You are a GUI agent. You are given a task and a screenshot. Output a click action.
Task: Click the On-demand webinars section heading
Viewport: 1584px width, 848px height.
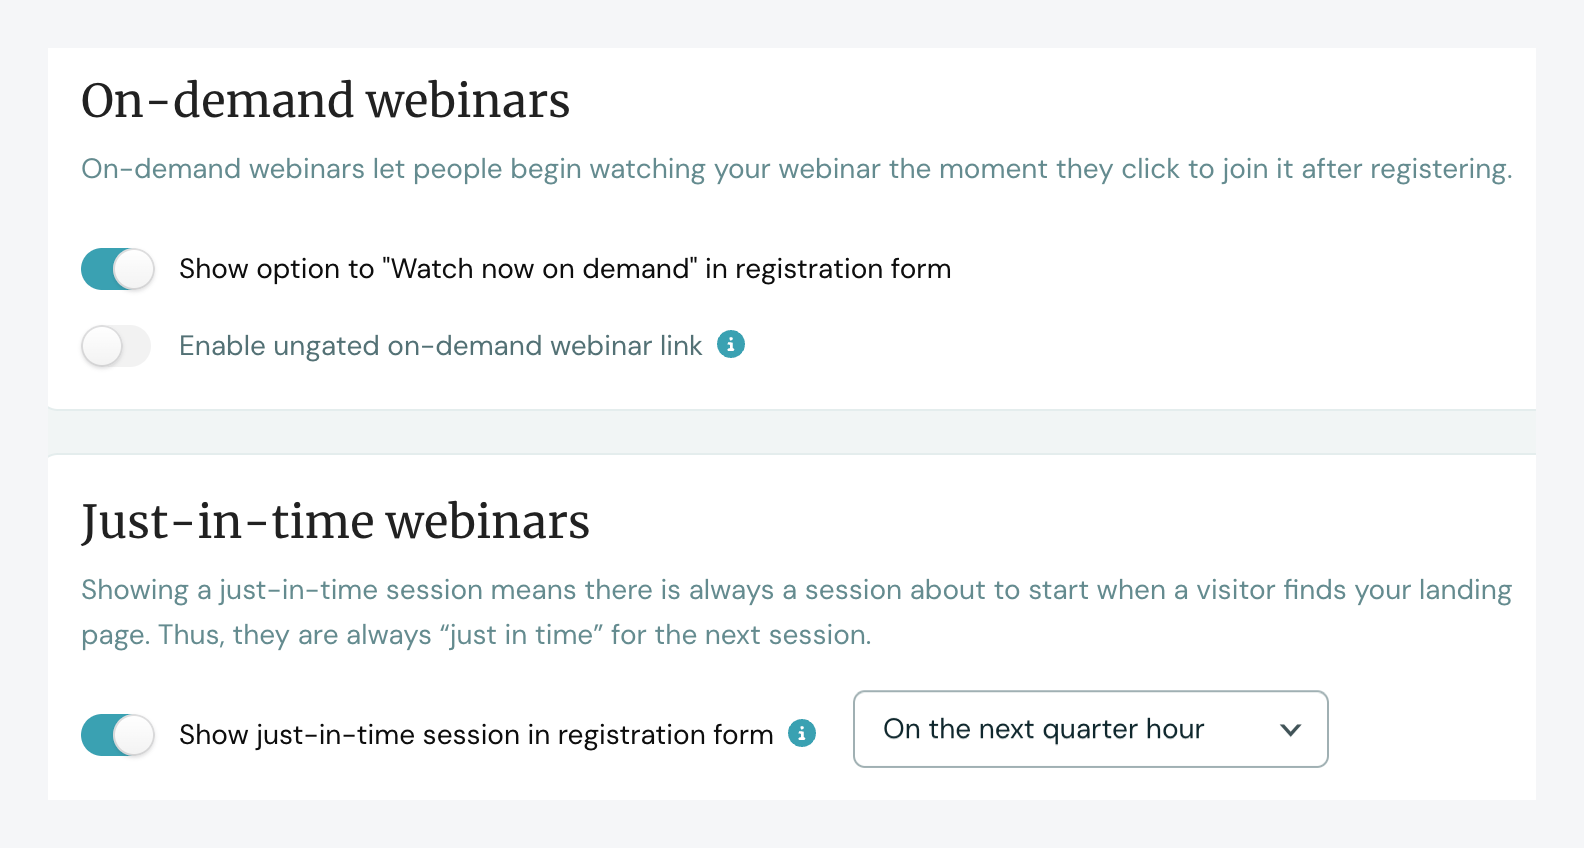coord(325,100)
